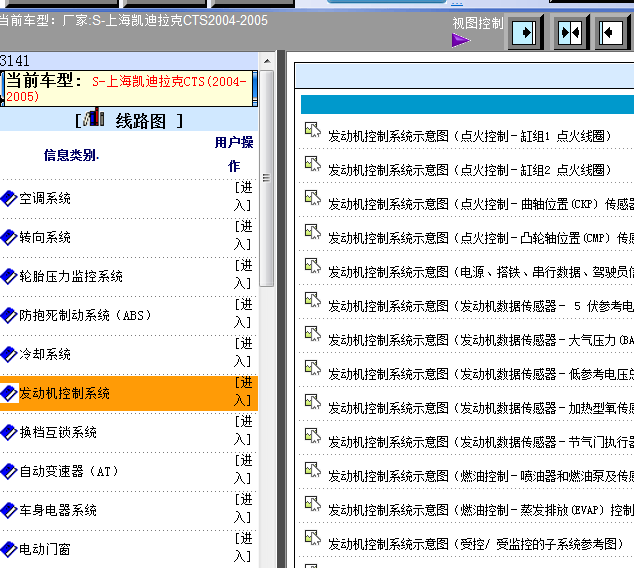Click the 用户操作 column header

pos(234,154)
